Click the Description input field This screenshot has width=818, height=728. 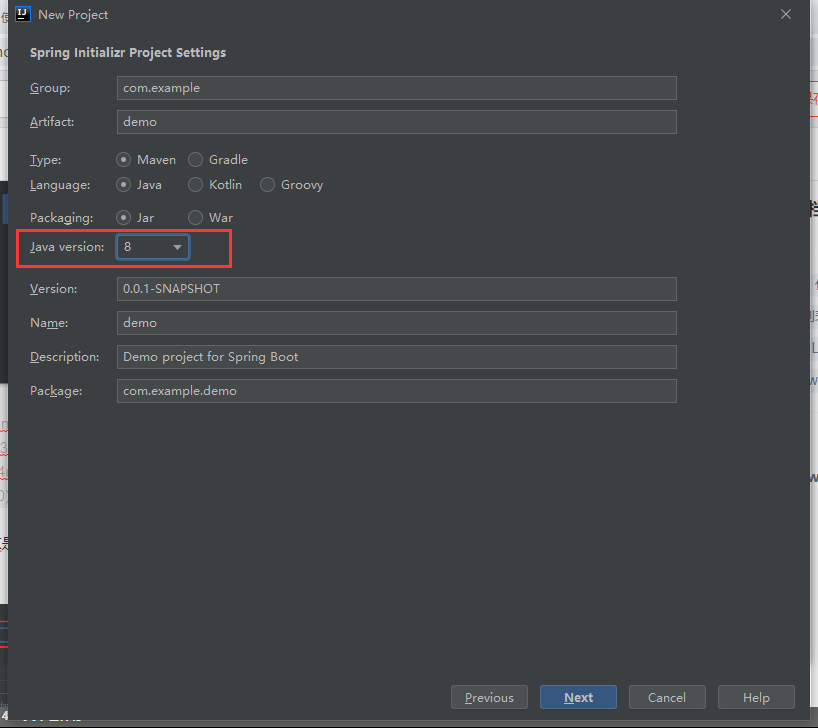pyautogui.click(x=396, y=357)
